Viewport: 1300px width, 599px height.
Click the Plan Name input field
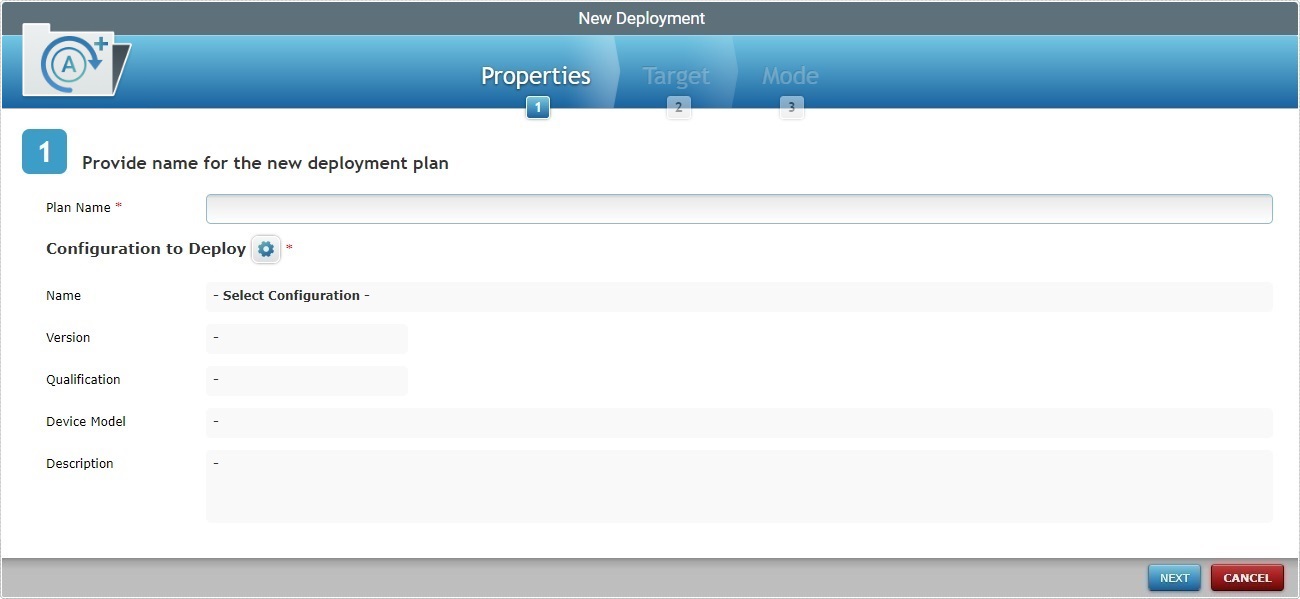(738, 208)
